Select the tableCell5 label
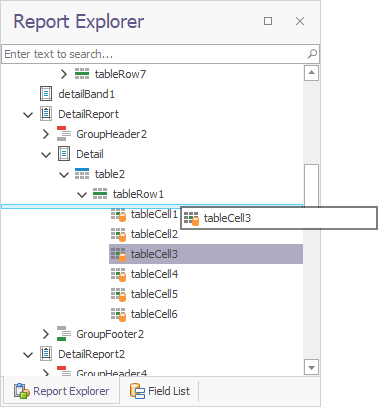Viewport: 378px width, 407px height. 154,294
